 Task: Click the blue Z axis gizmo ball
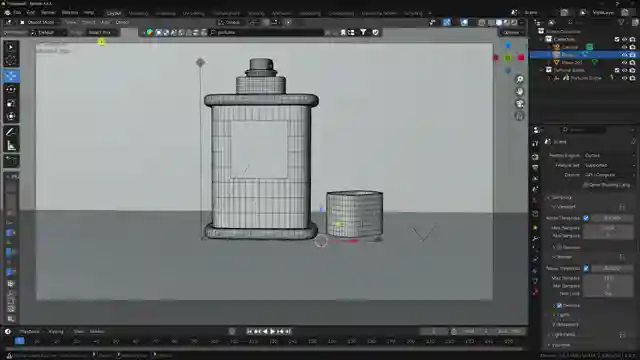pos(508,45)
